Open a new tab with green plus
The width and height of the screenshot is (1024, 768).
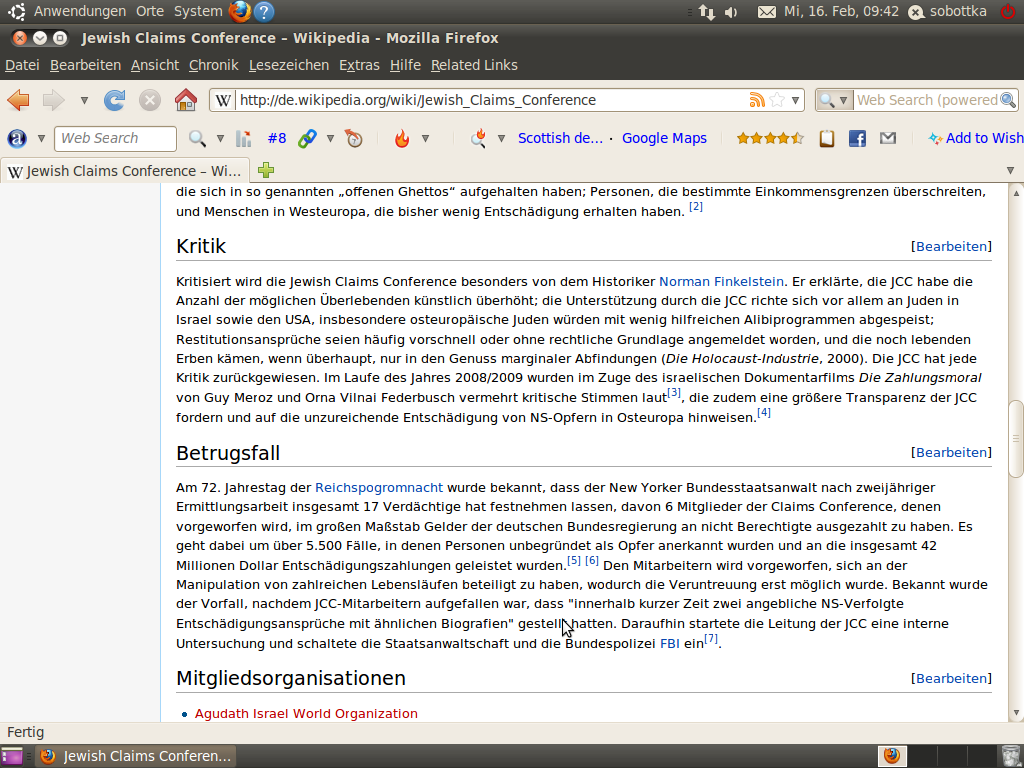[x=266, y=170]
